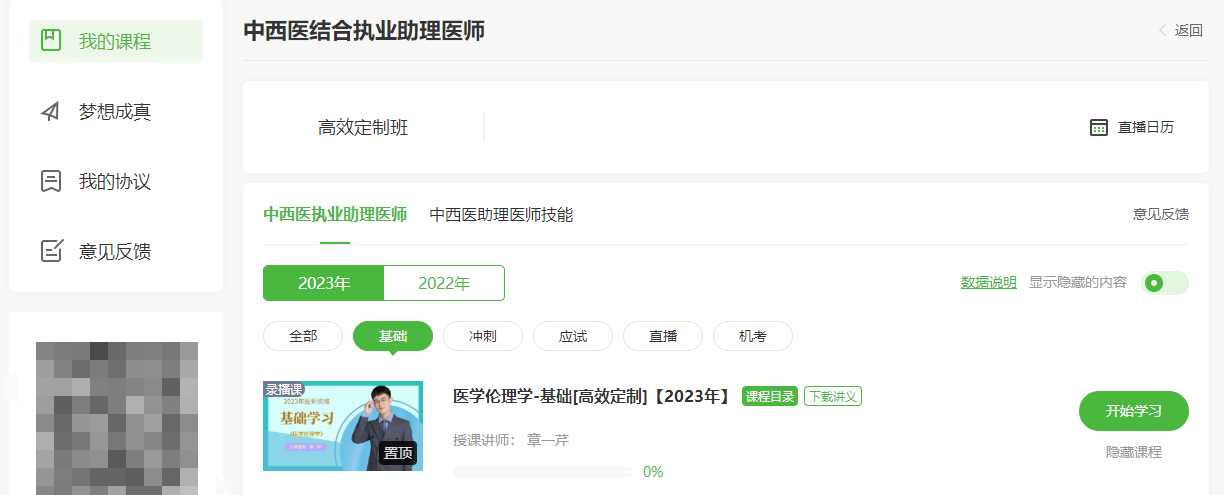Screen dimensions: 1224x495
Task: Toggle the show hidden content switch
Action: click(x=1165, y=283)
